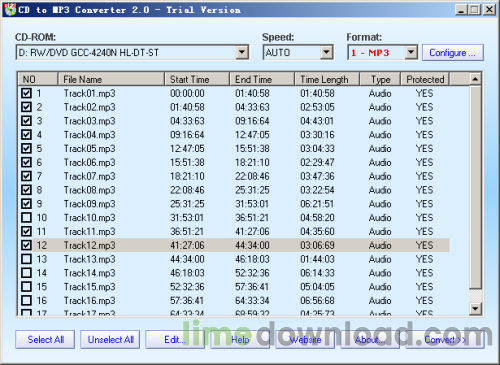This screenshot has height=365, width=500.
Task: Expand the Speed AUTO dropdown
Action: coord(326,52)
